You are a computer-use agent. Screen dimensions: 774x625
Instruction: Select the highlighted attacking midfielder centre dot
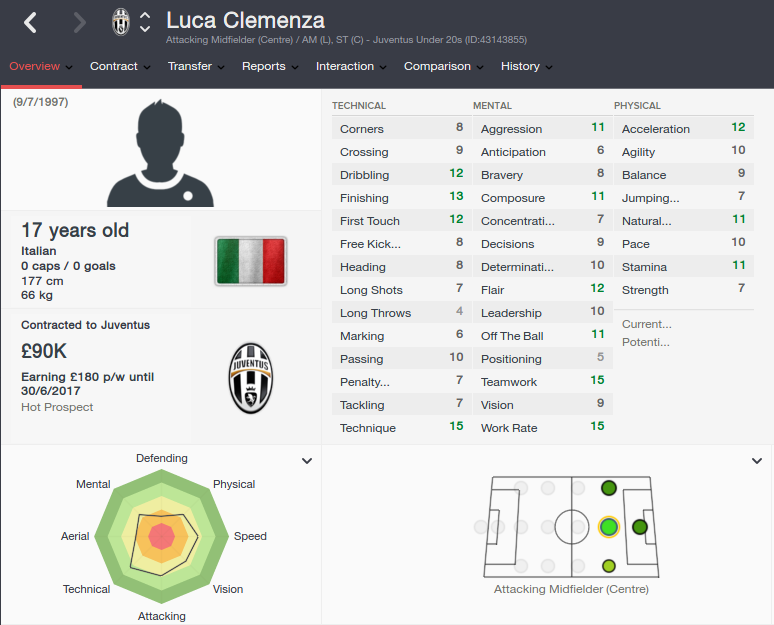(x=609, y=527)
